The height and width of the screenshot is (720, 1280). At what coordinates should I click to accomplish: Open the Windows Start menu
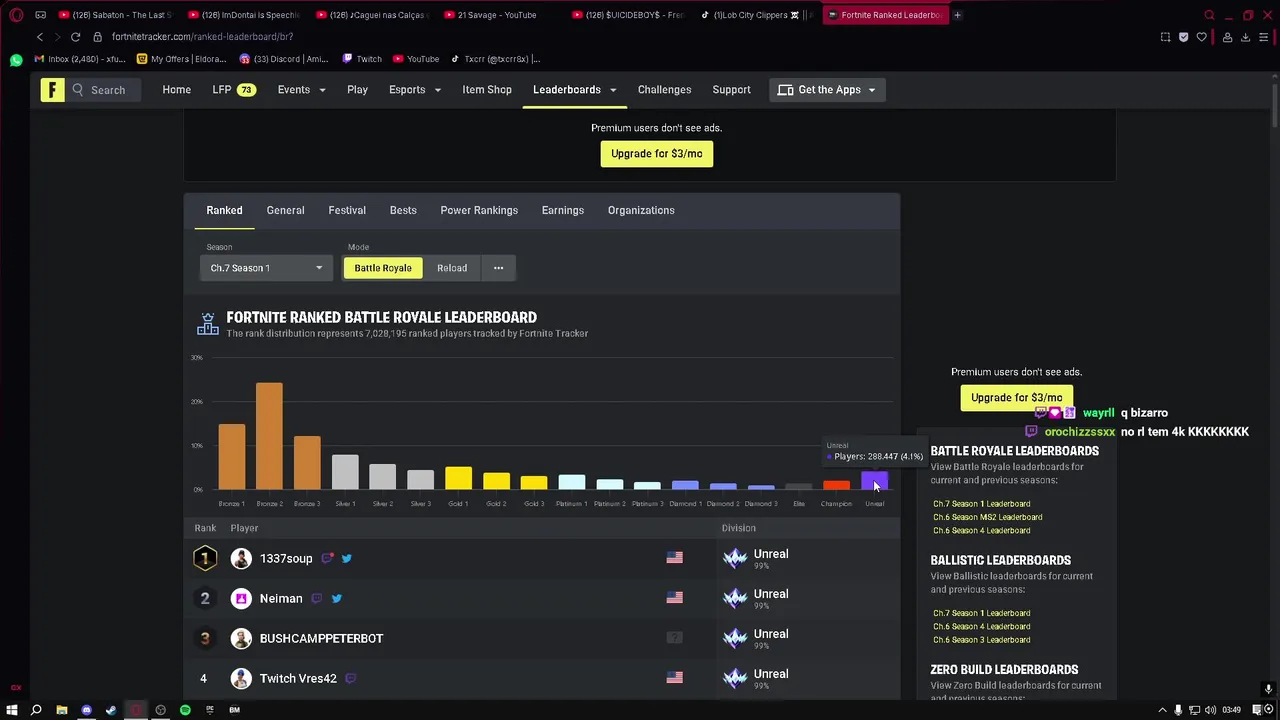(12, 710)
